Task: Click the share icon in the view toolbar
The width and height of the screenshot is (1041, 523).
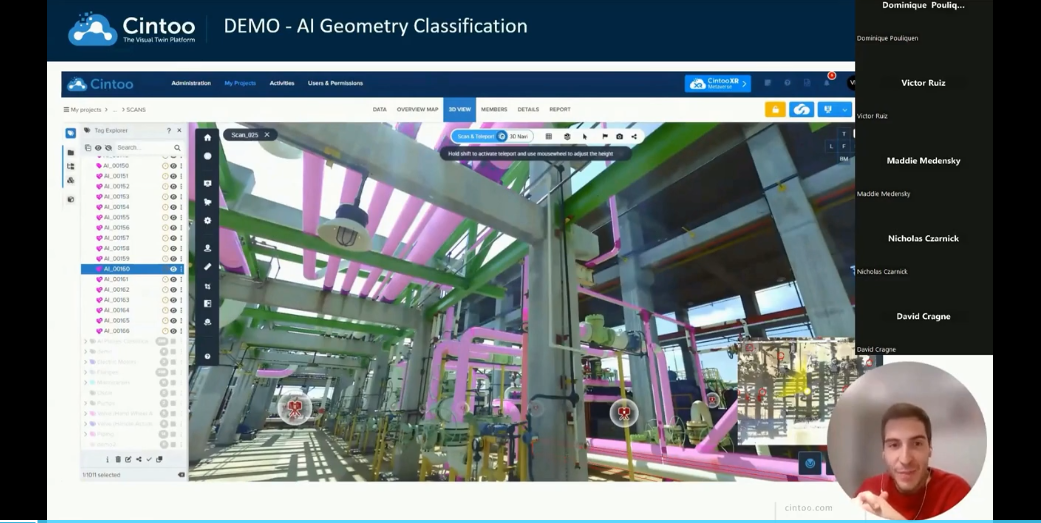Action: point(634,136)
